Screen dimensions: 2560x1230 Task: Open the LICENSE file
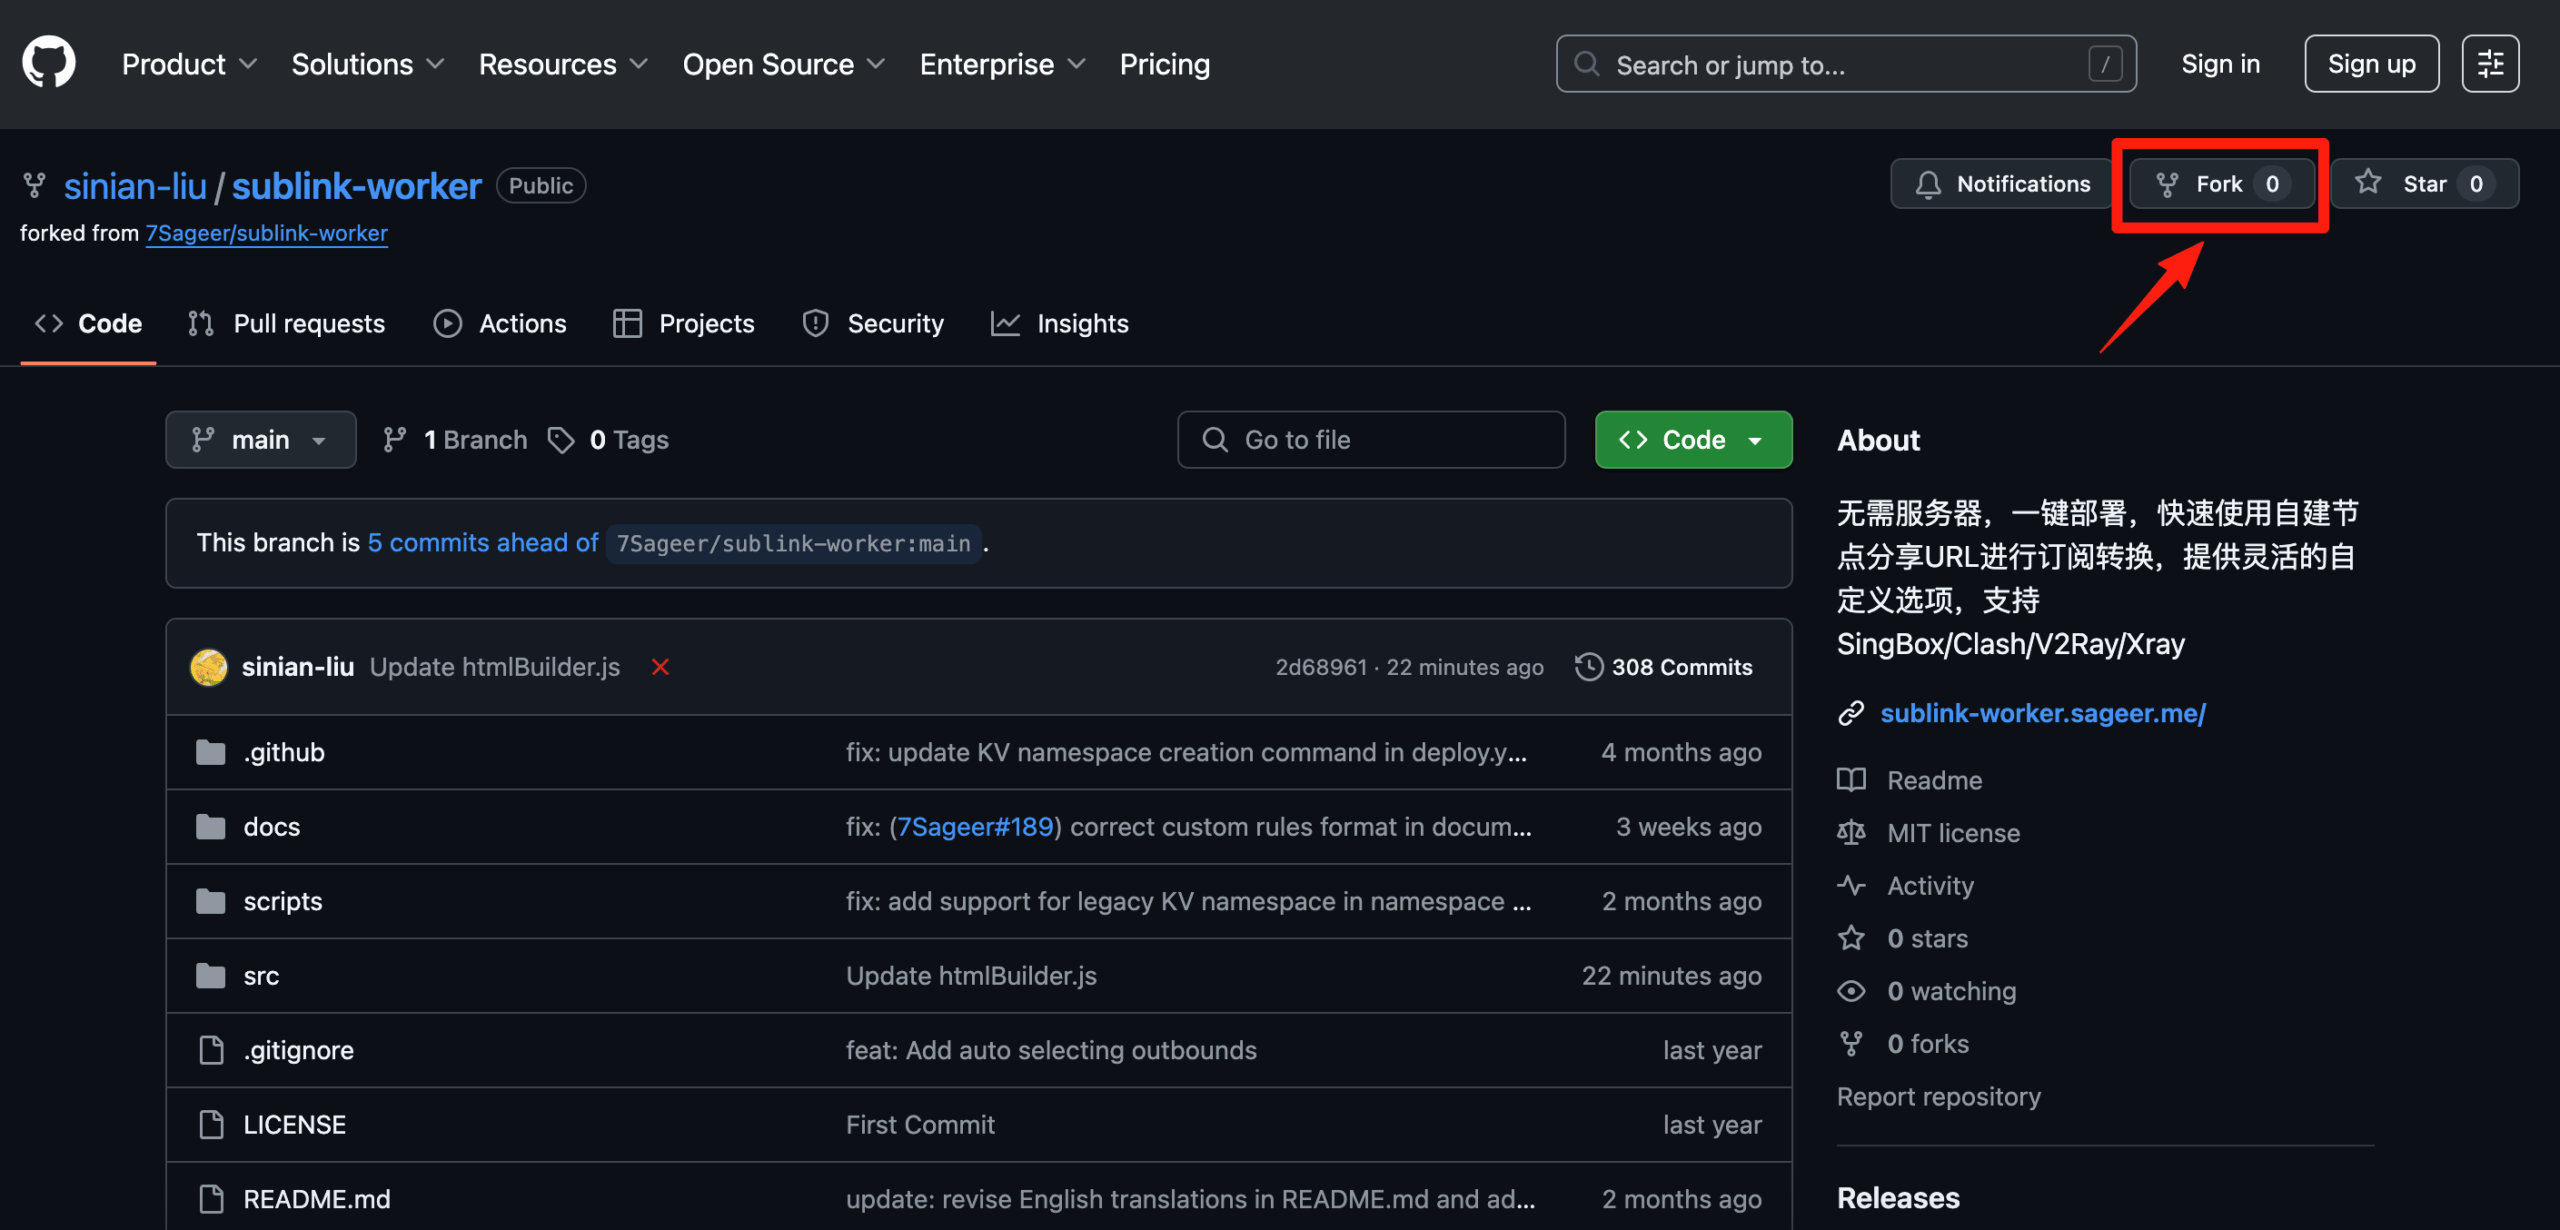(x=295, y=1125)
